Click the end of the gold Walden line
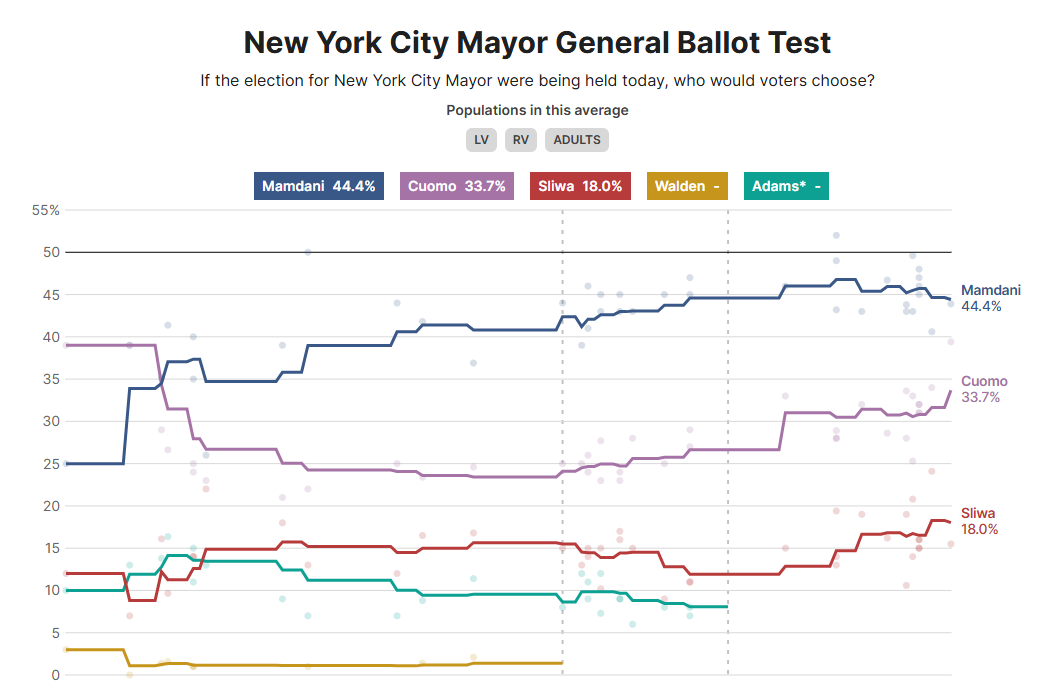The width and height of the screenshot is (1050, 682). tap(561, 663)
